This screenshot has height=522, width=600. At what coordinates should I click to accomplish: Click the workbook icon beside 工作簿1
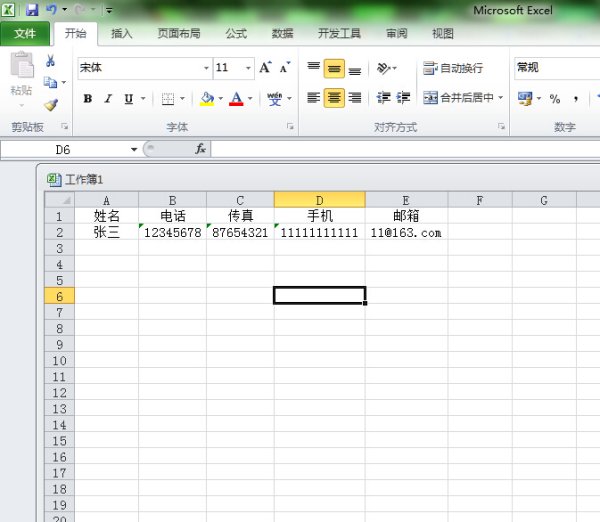click(54, 179)
